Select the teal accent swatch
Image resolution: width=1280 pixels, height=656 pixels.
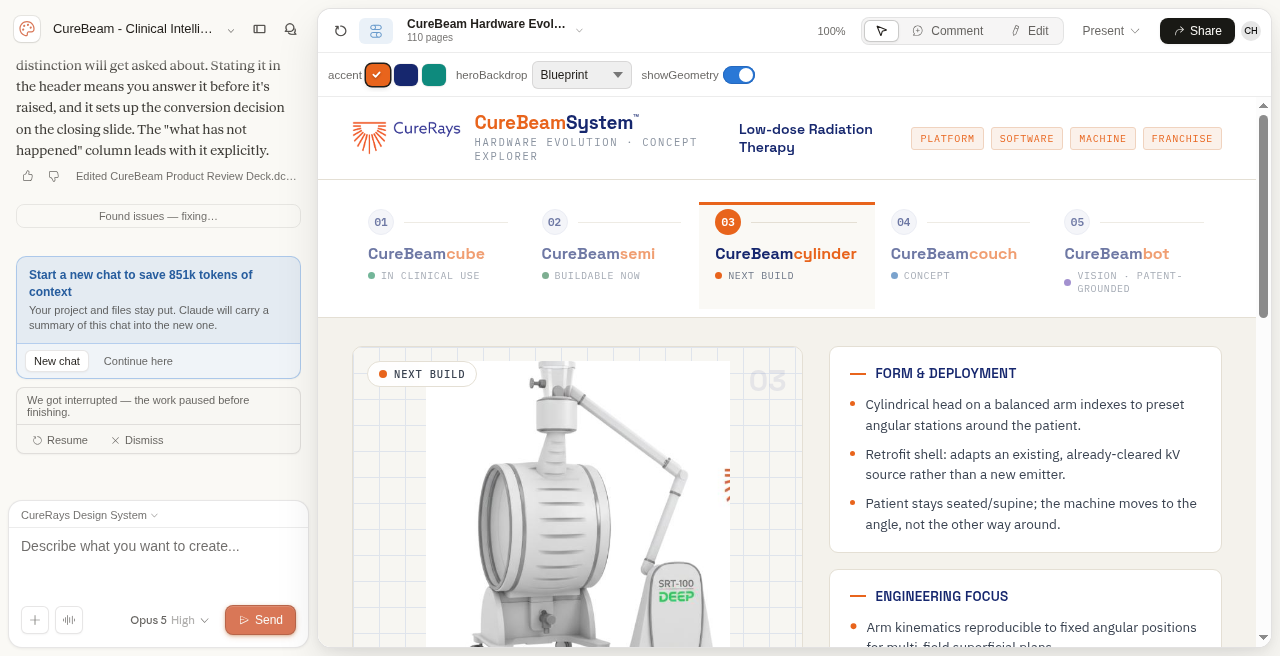pos(434,75)
